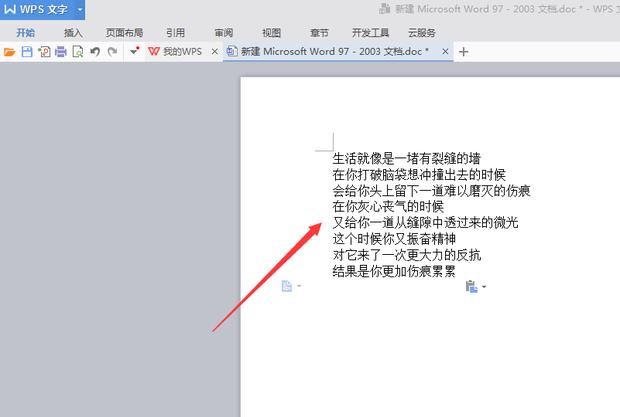Click the Print icon in the toolbar

click(61, 52)
